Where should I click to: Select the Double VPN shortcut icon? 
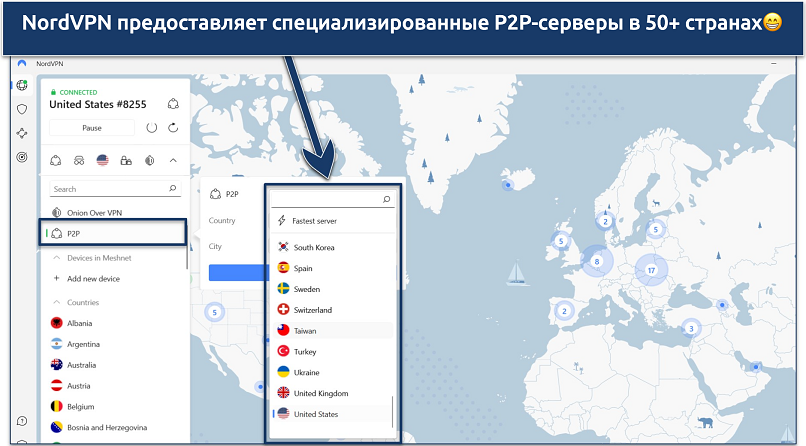pos(79,160)
